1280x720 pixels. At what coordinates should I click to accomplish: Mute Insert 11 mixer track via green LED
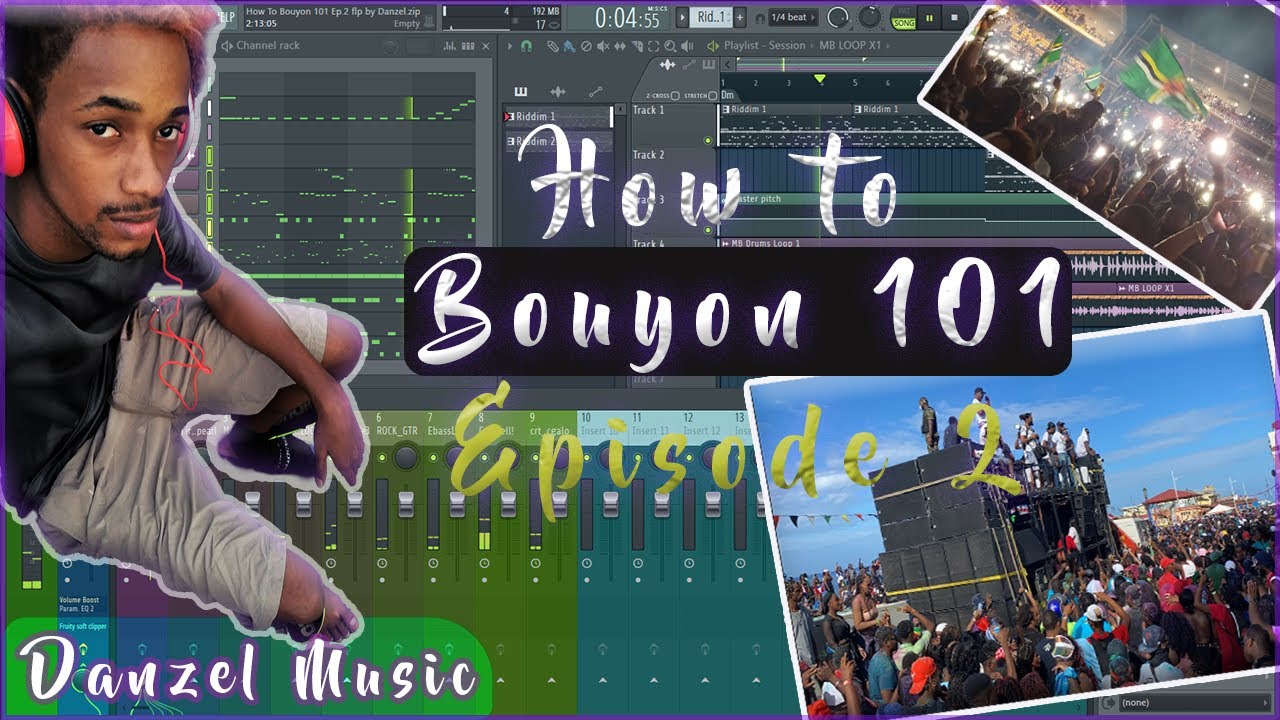pyautogui.click(x=638, y=458)
